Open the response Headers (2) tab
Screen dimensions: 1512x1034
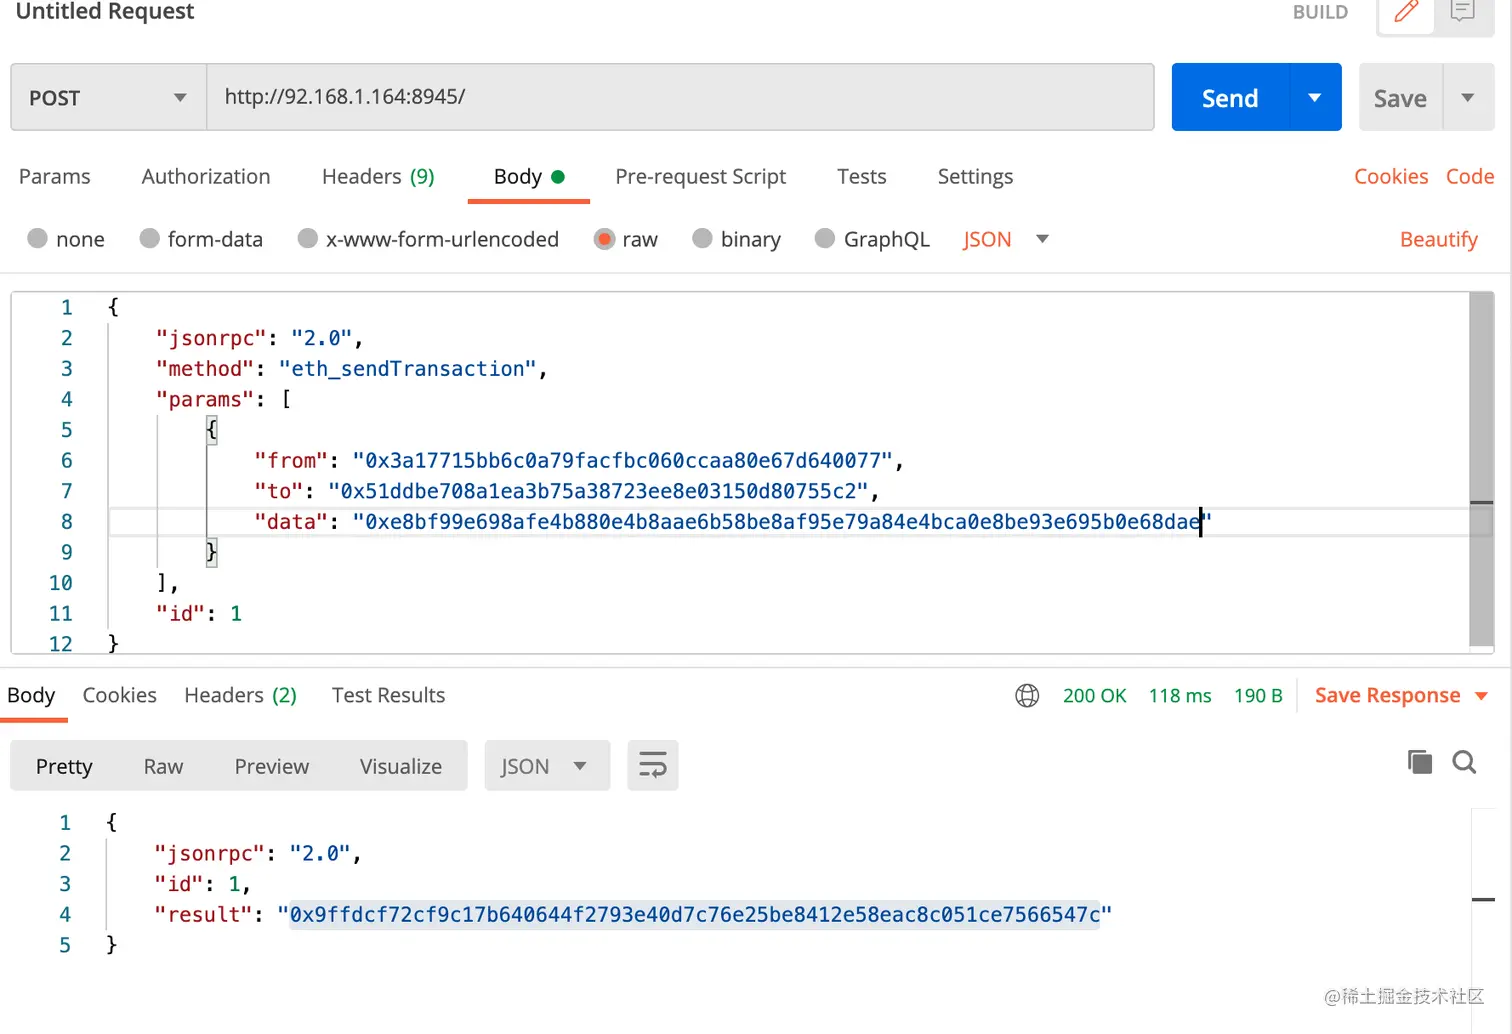pos(241,696)
